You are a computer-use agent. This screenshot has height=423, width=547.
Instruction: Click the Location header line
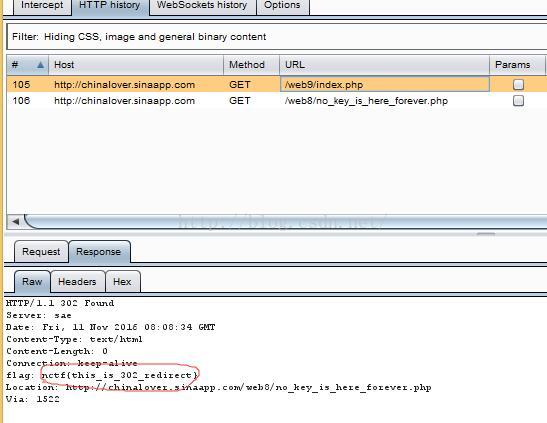coord(218,387)
